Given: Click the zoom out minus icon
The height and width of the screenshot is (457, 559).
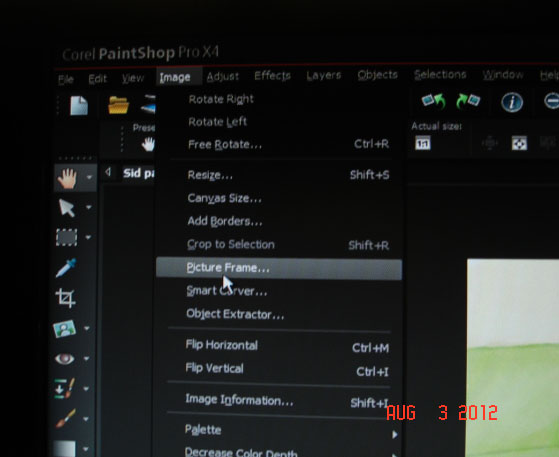Looking at the screenshot, I should [x=552, y=101].
